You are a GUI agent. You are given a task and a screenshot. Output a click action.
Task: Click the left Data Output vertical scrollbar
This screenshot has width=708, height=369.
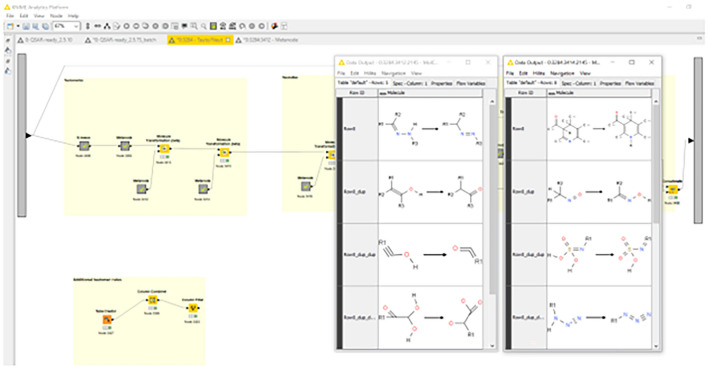492,201
